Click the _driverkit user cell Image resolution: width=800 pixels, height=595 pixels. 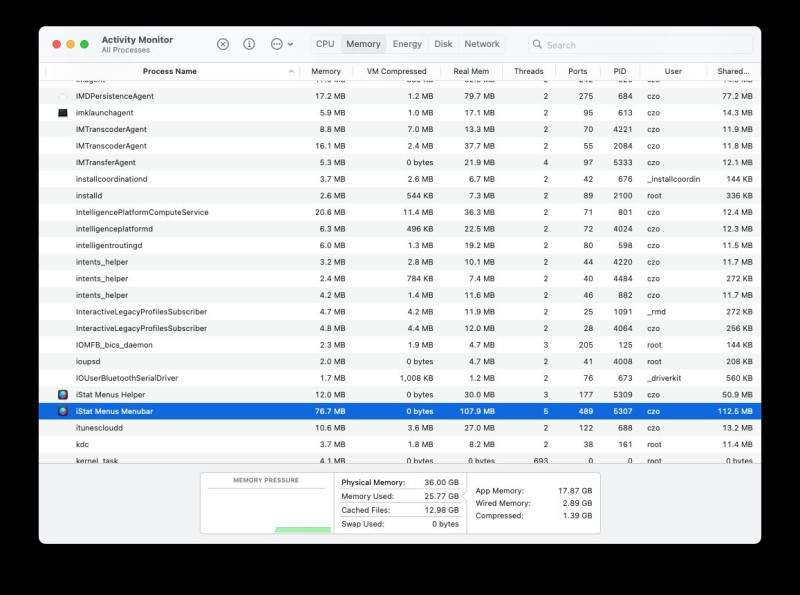point(664,378)
